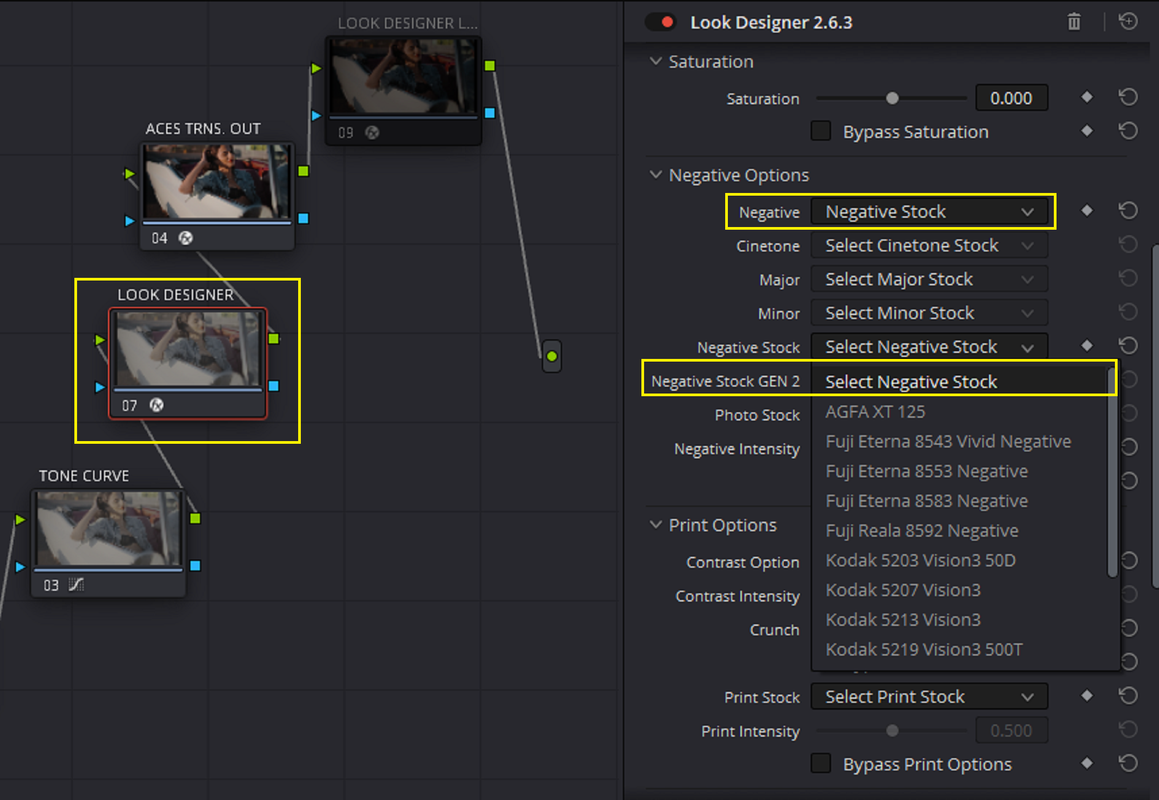
Task: Click the OFX badge icon on node 04
Action: 186,238
